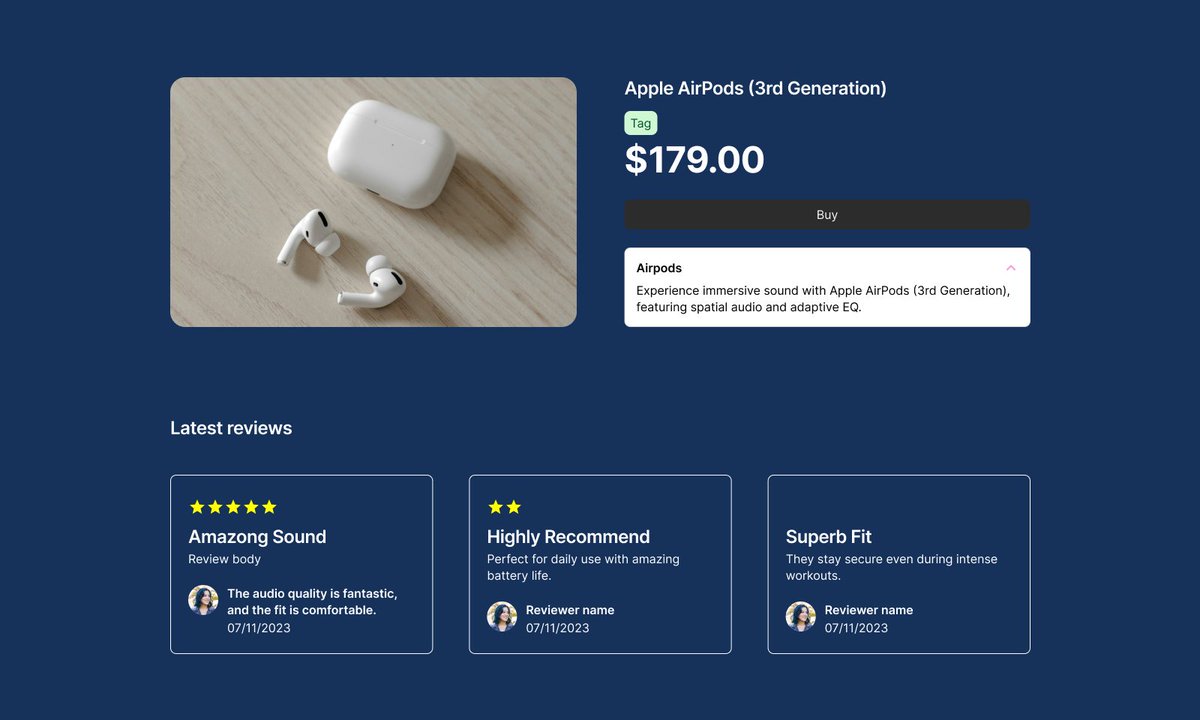Open the Superb Fit review title
The image size is (1200, 720).
pos(829,537)
